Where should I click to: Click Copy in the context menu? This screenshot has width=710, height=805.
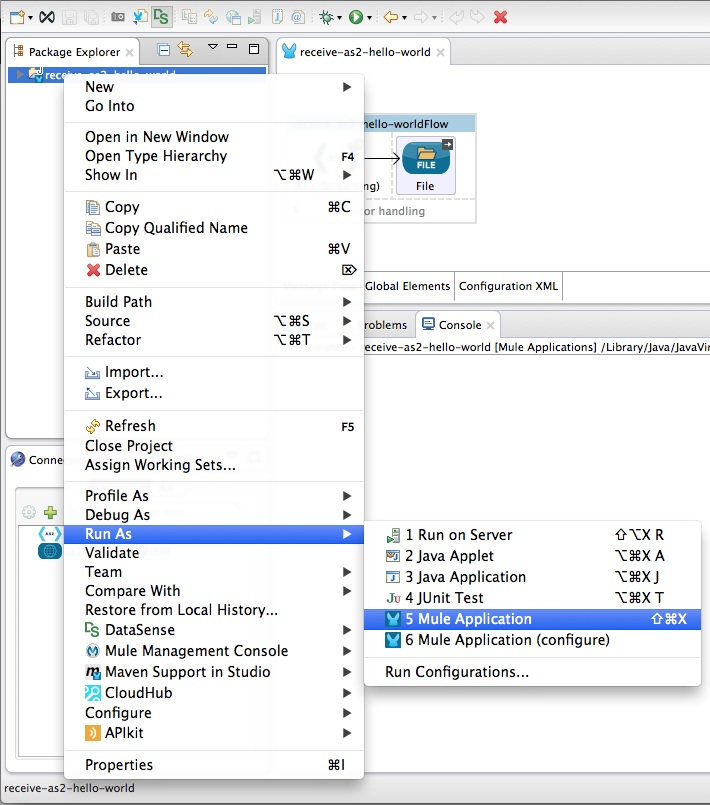[x=214, y=207]
